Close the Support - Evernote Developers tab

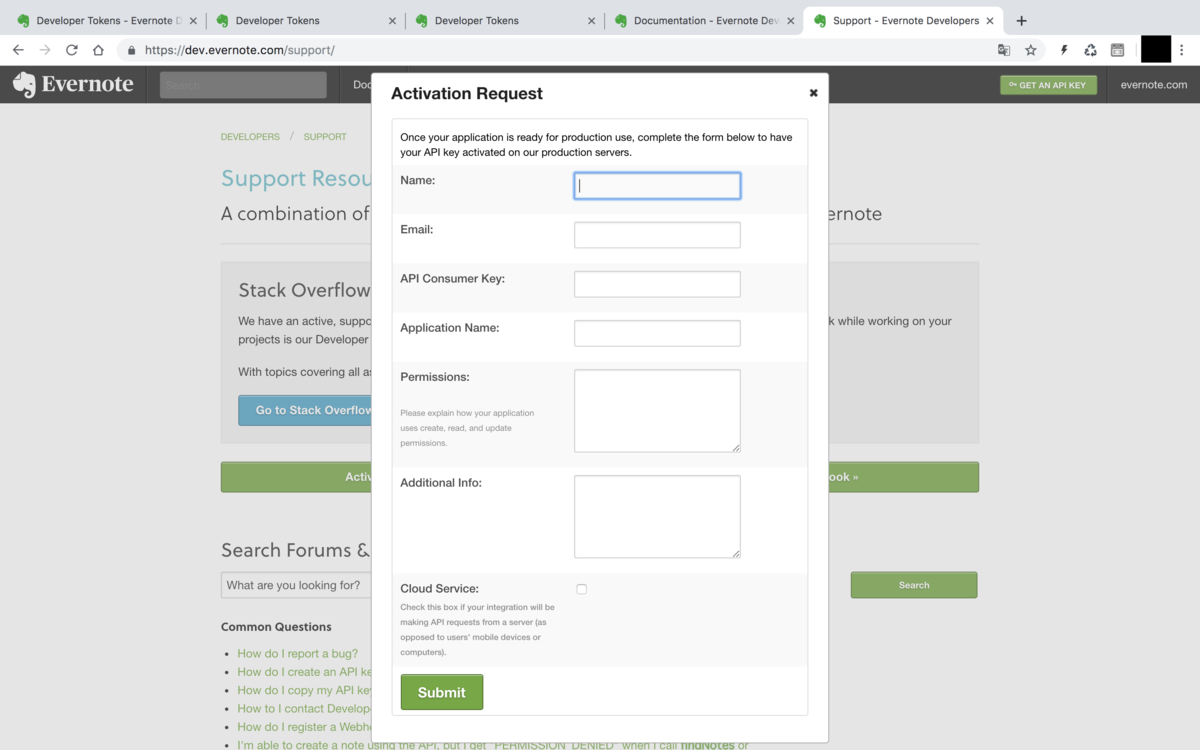[x=991, y=20]
